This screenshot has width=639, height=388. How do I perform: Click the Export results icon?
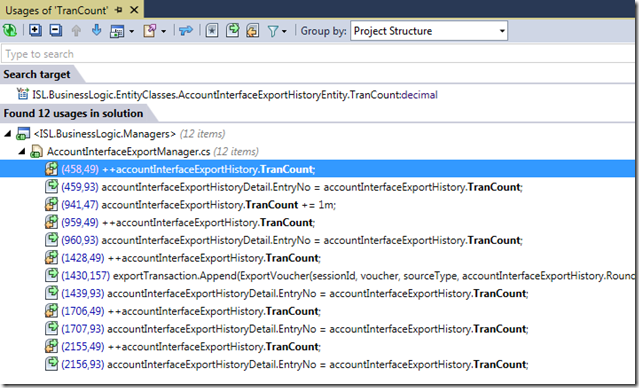click(x=150, y=31)
